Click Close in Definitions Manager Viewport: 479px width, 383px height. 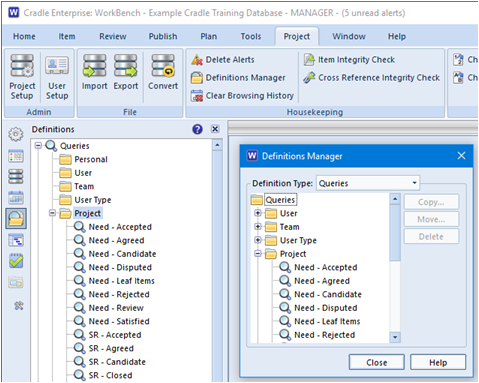click(x=377, y=362)
